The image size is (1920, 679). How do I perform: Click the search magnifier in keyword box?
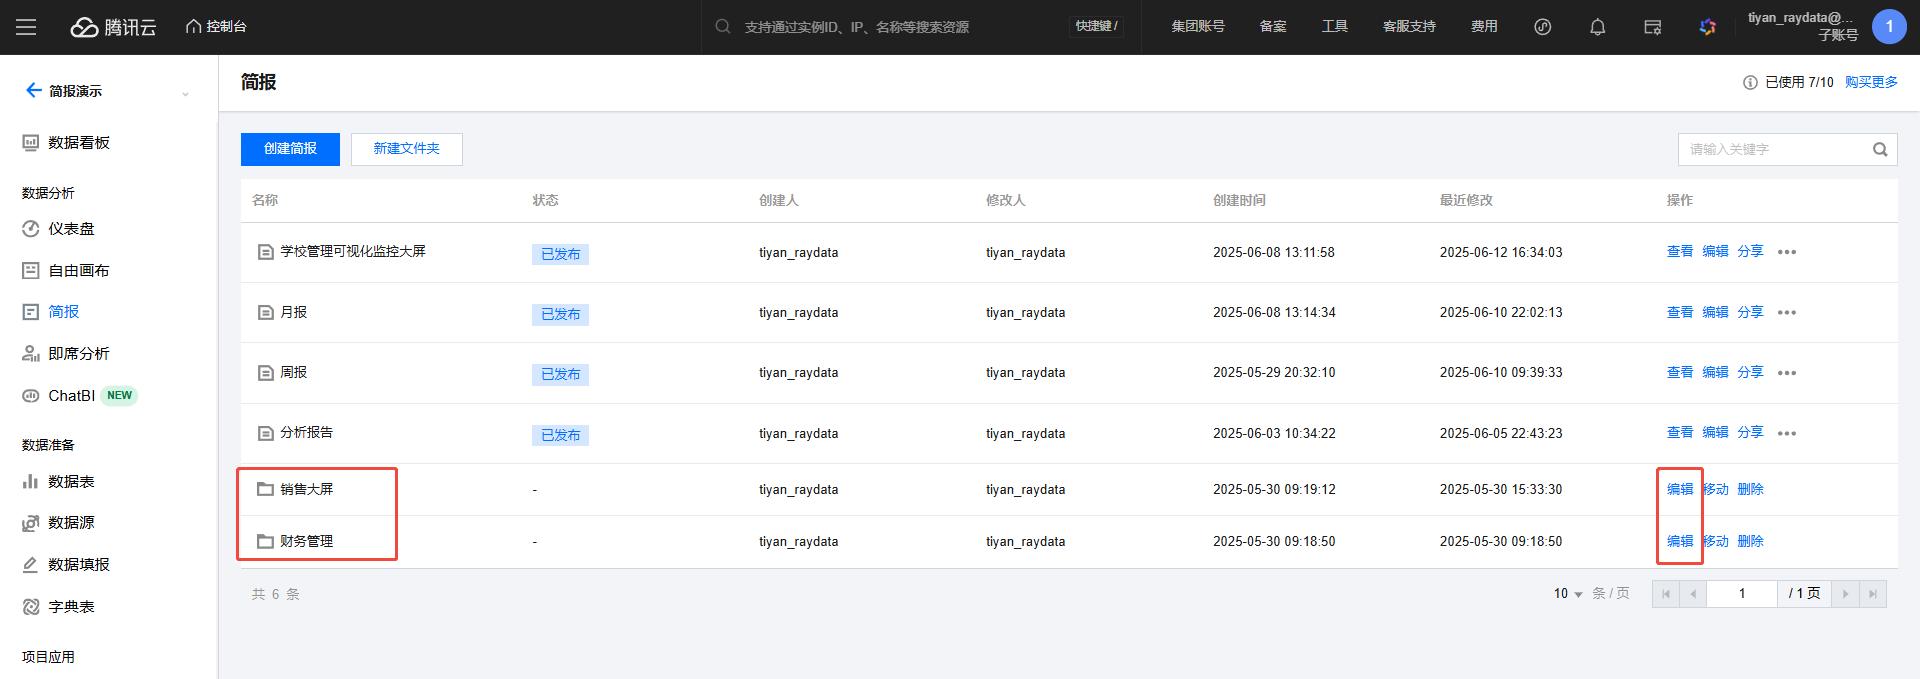[1880, 150]
